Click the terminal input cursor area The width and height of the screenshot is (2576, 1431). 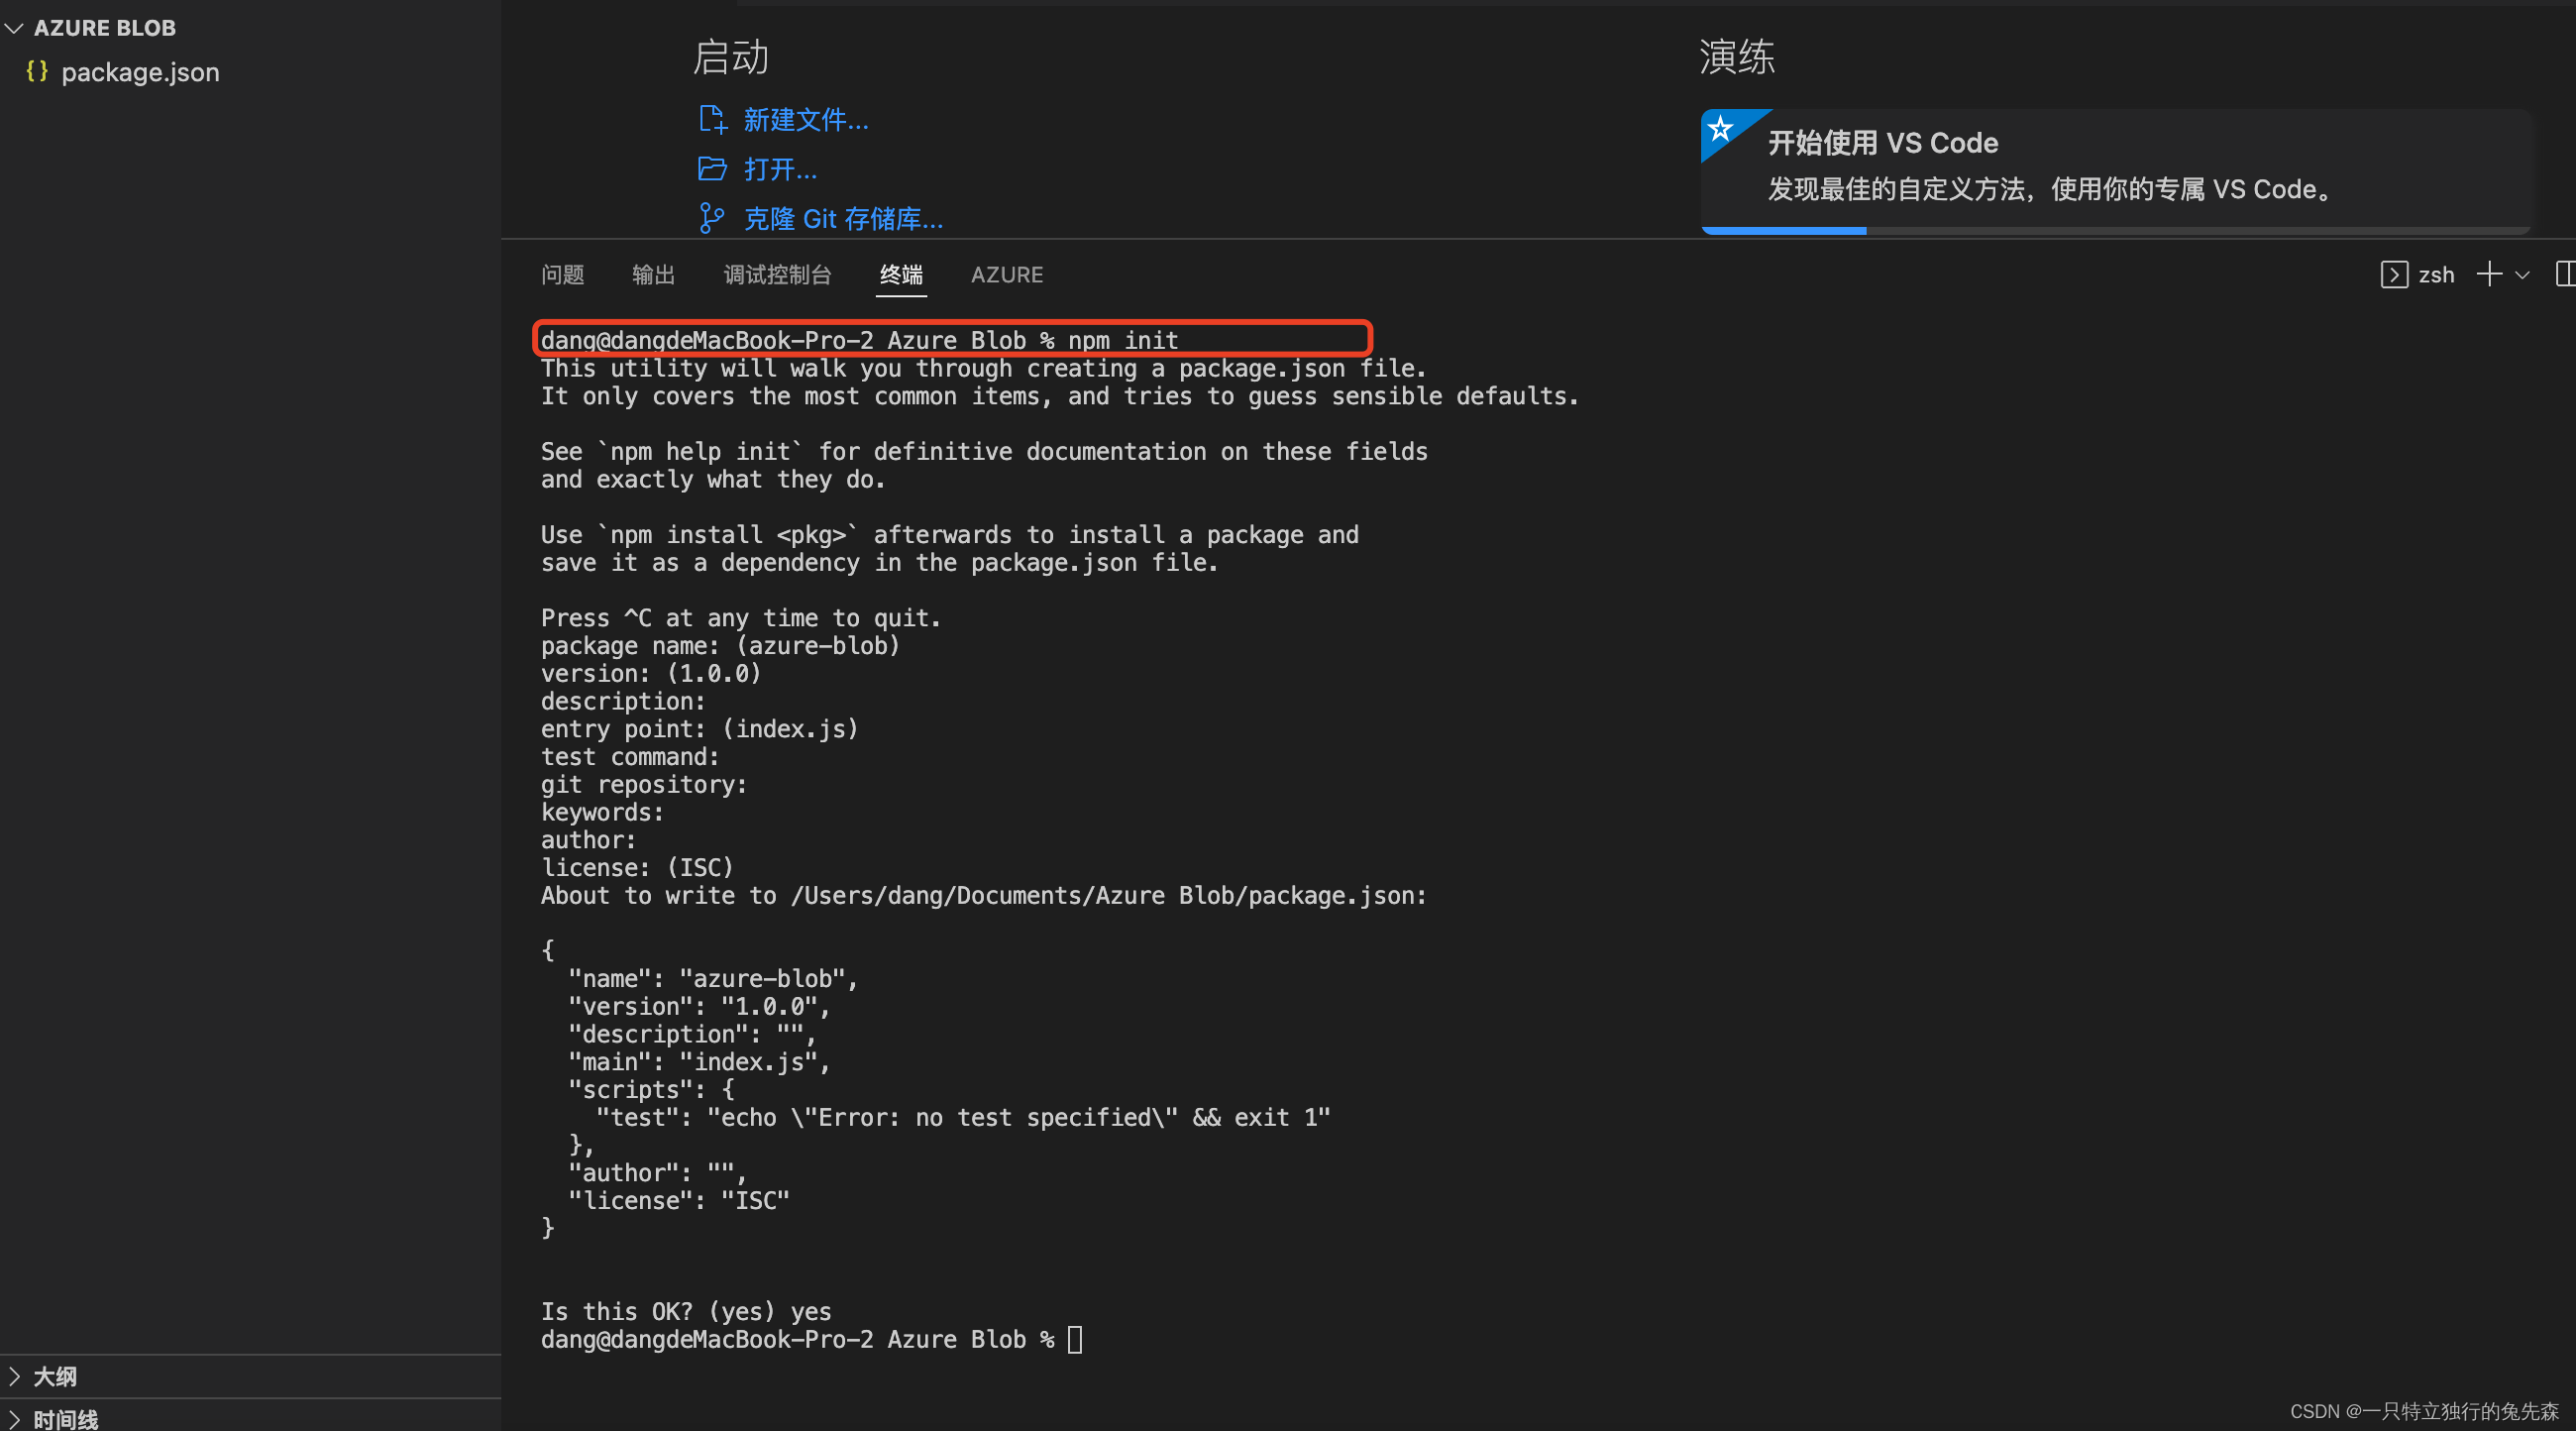pyautogui.click(x=1074, y=1339)
